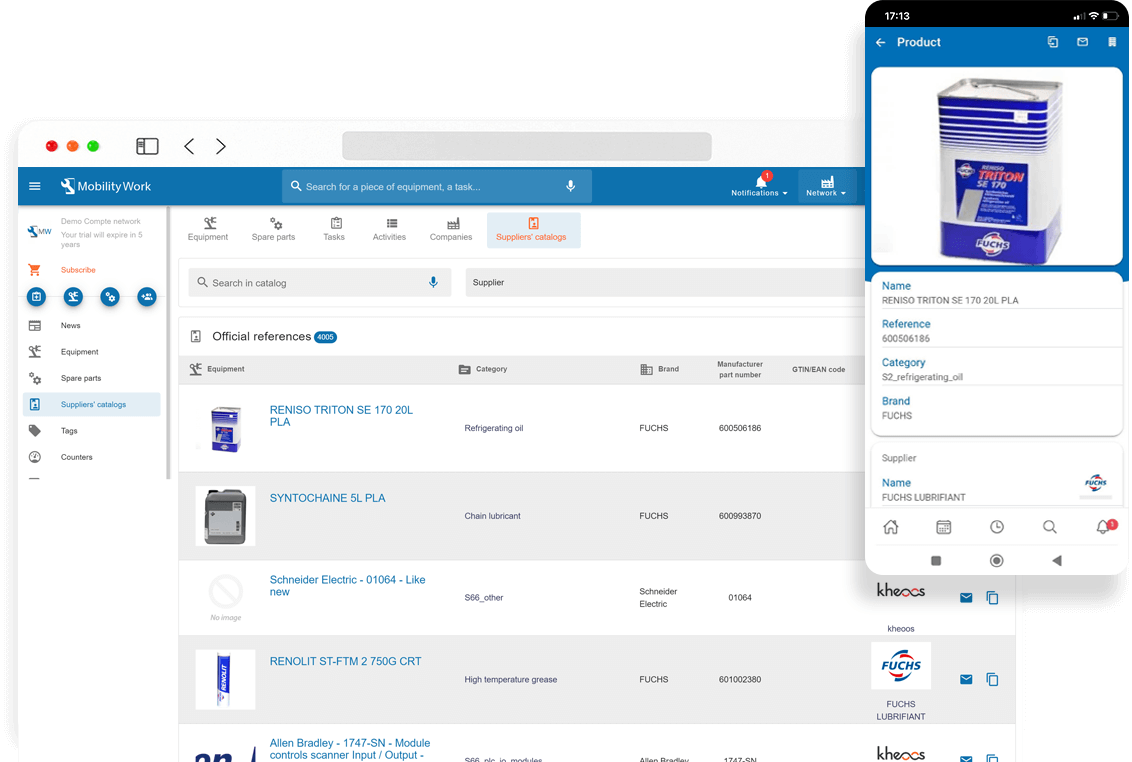Tap the search icon in phone bottom bar
Image resolution: width=1132 pixels, height=762 pixels.
point(1050,527)
